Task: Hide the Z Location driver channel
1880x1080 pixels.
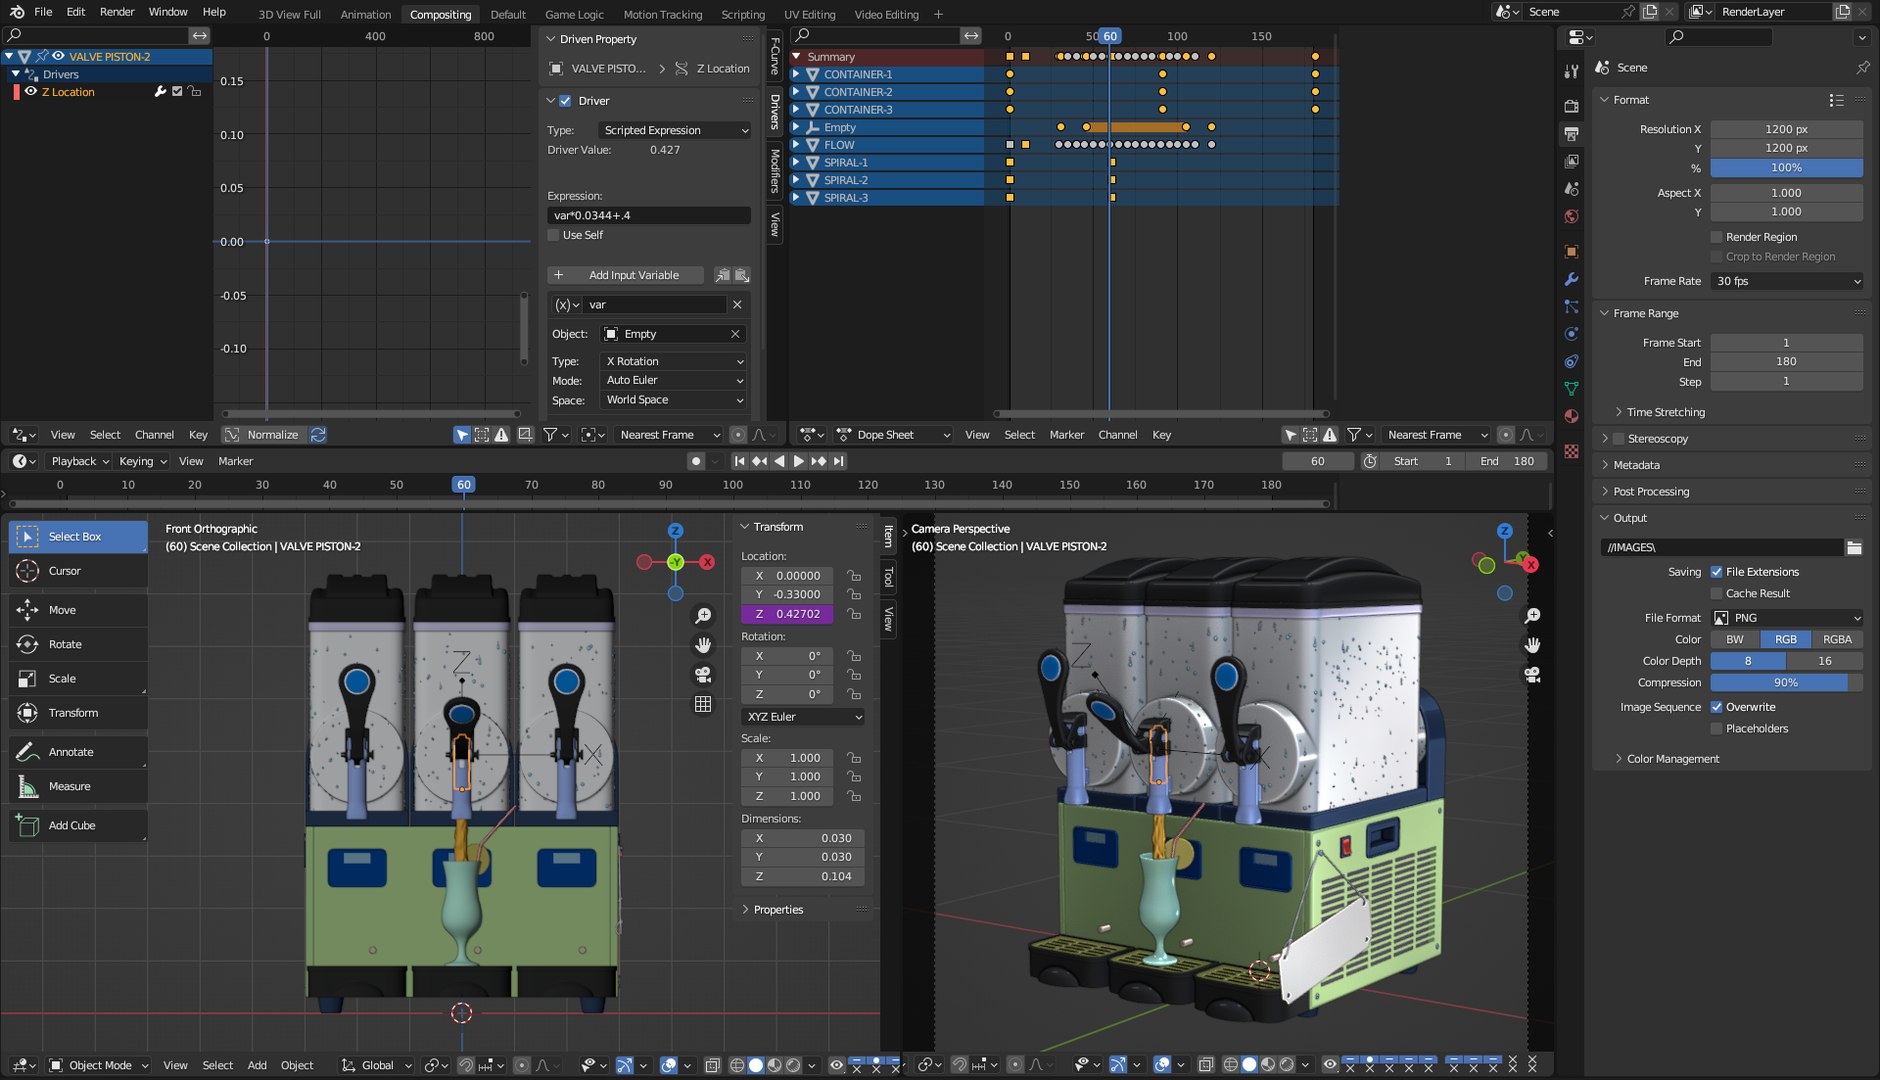Action: tap(31, 92)
